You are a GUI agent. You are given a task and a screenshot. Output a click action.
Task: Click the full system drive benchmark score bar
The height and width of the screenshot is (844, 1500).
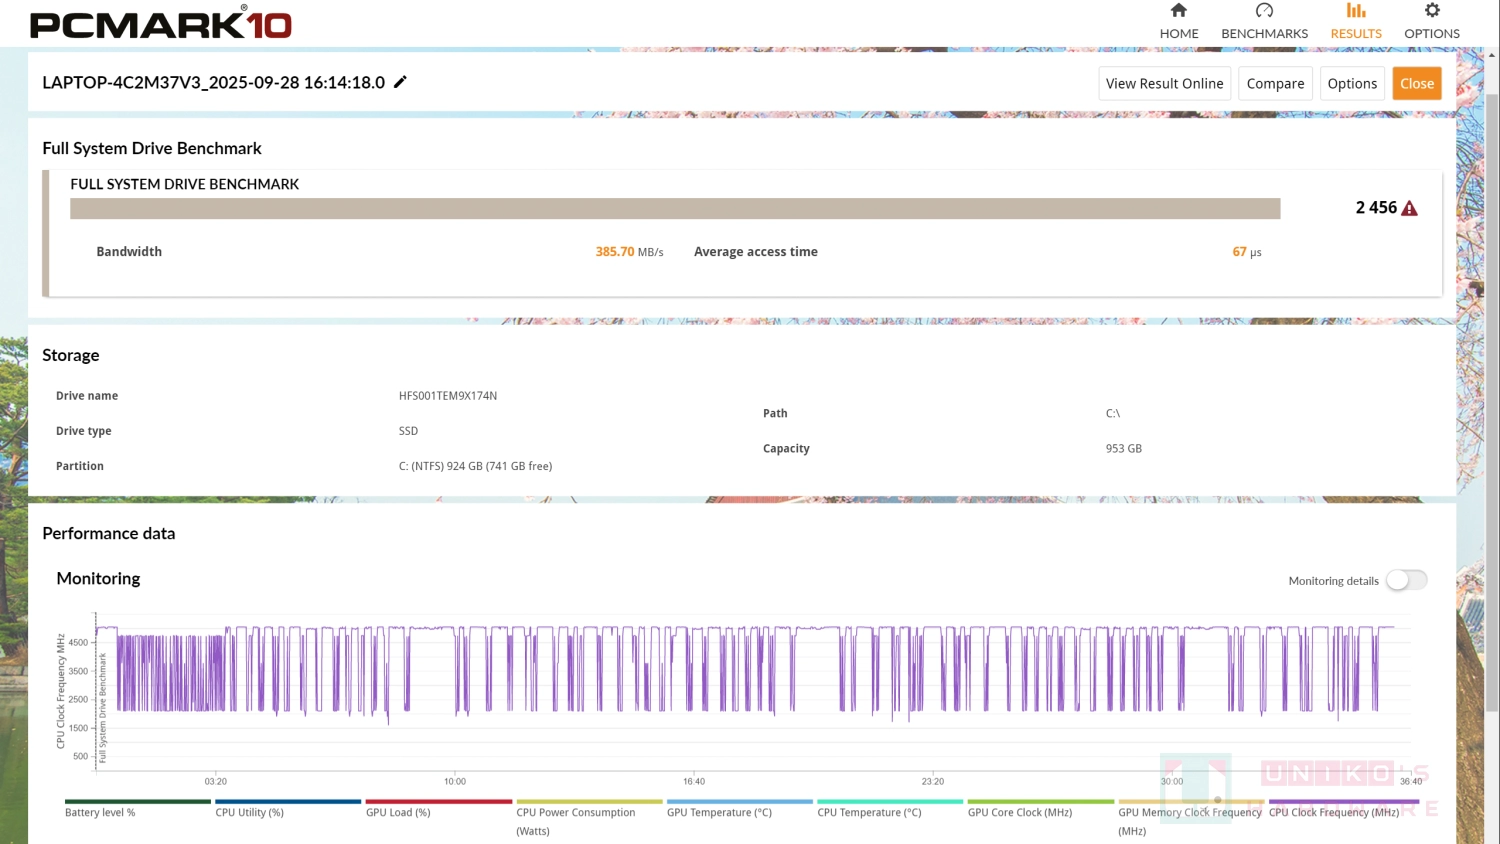pyautogui.click(x=675, y=208)
